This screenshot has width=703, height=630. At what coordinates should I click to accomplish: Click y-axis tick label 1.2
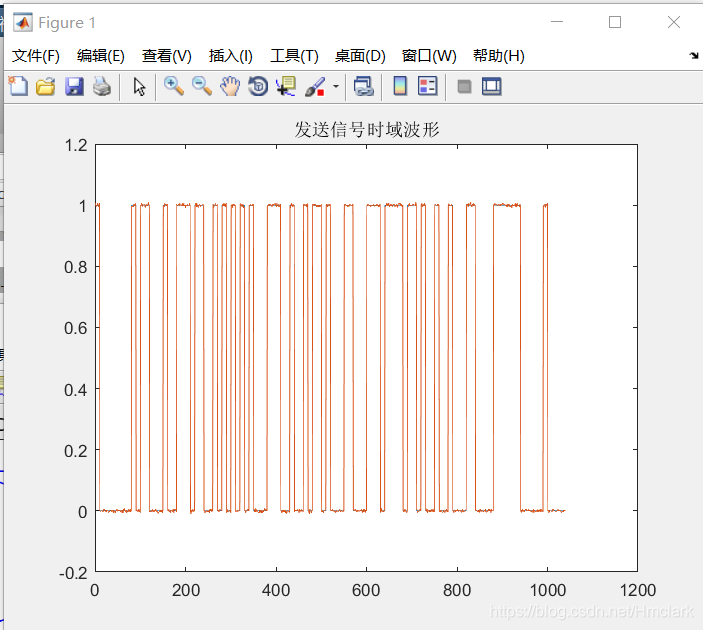click(76, 146)
